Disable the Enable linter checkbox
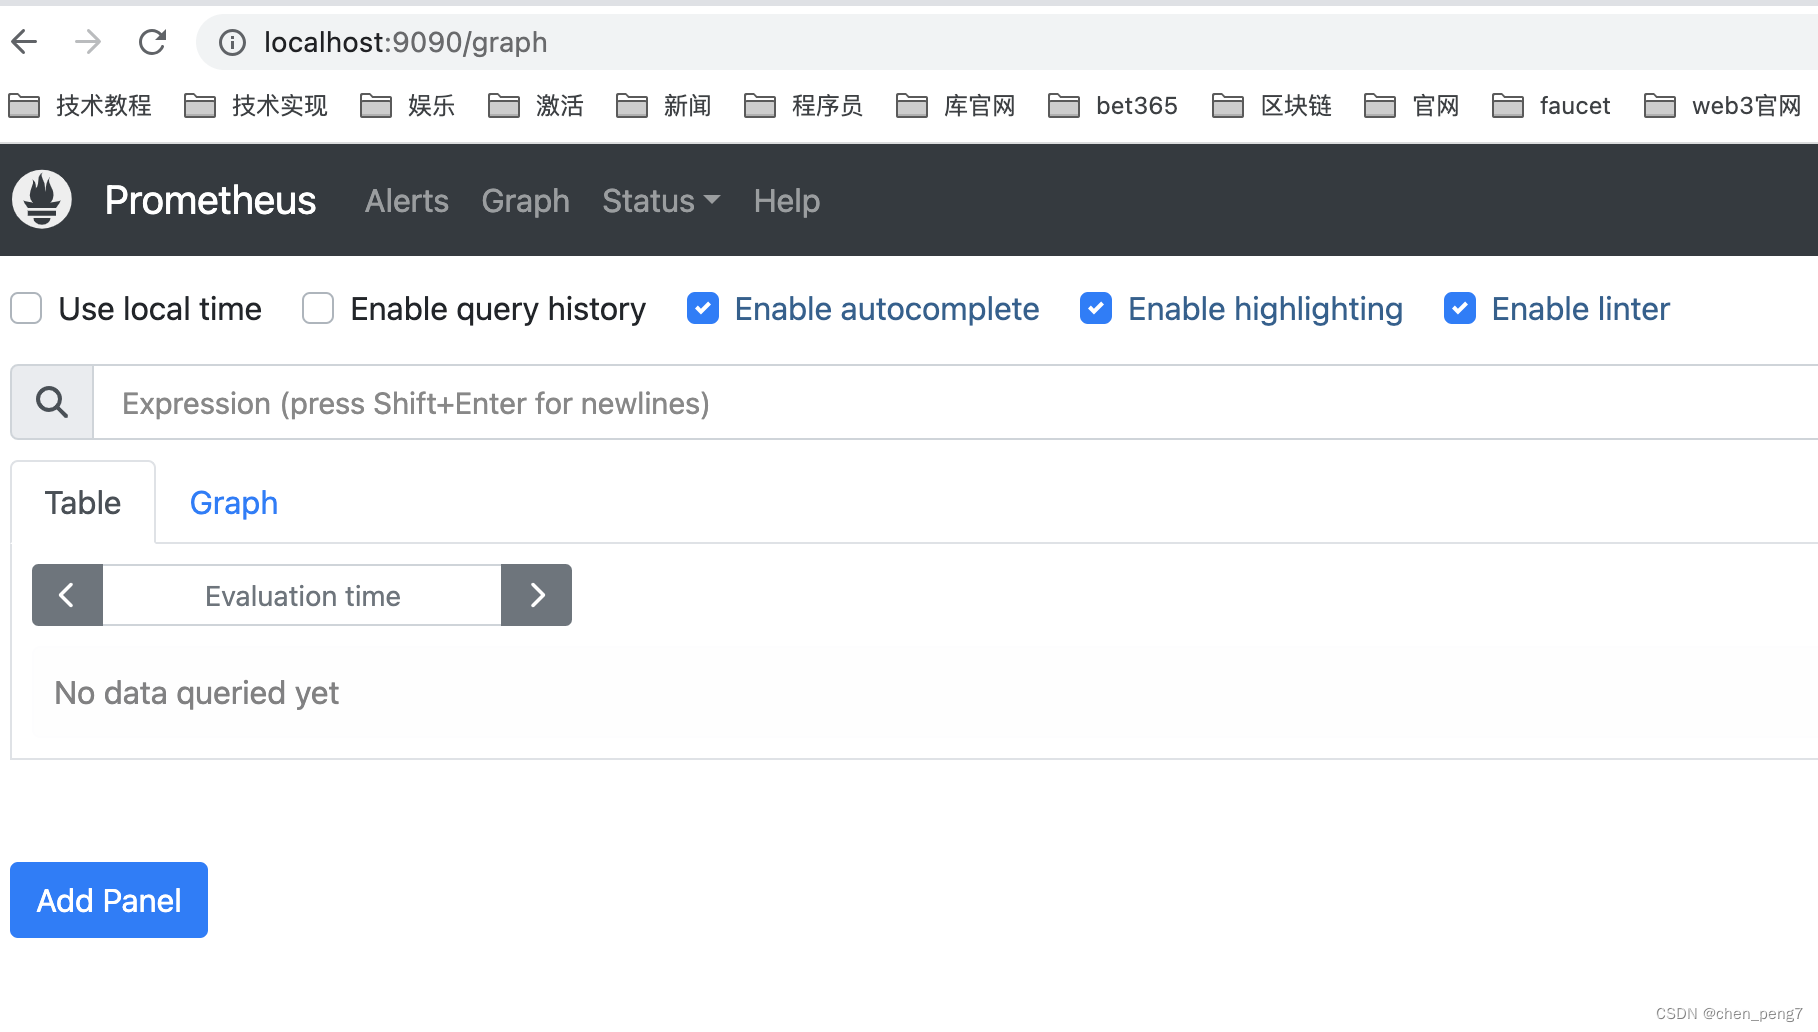The image size is (1818, 1032). [1460, 308]
